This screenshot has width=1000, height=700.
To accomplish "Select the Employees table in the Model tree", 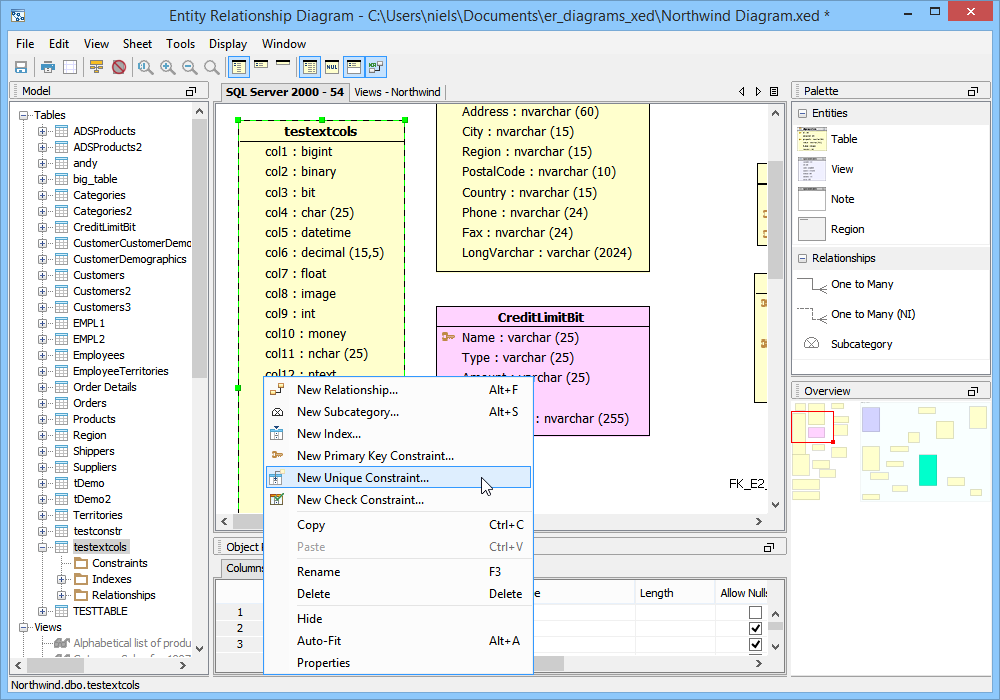I will 98,355.
